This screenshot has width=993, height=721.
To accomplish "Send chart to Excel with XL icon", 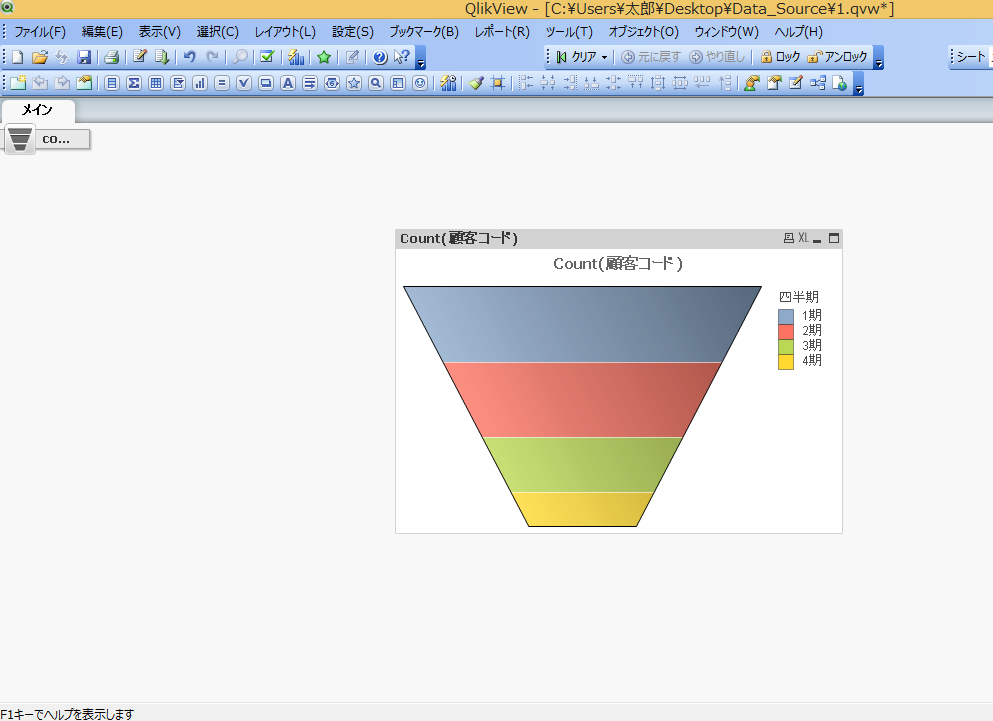I will (803, 238).
